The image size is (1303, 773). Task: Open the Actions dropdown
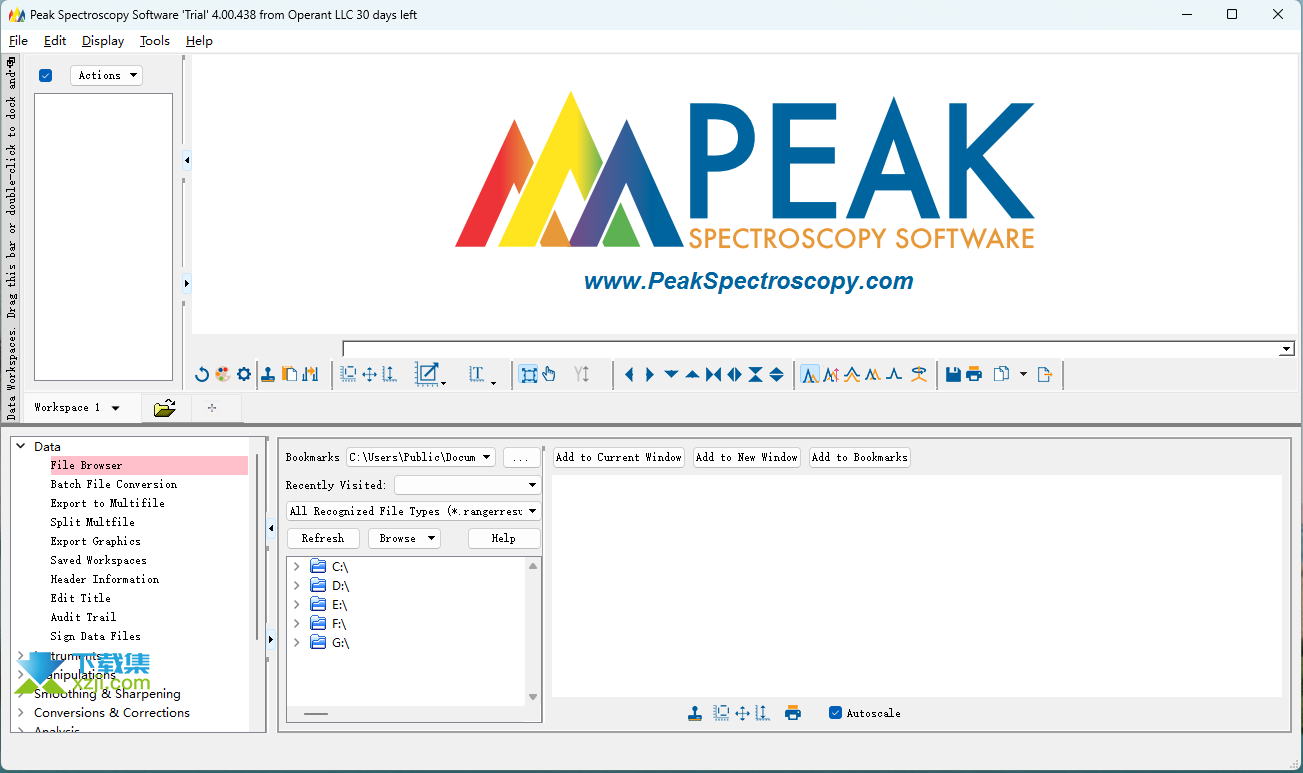tap(107, 75)
